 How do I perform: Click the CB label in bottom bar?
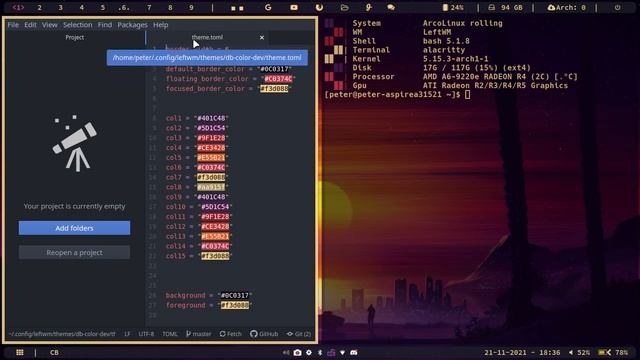(x=54, y=352)
